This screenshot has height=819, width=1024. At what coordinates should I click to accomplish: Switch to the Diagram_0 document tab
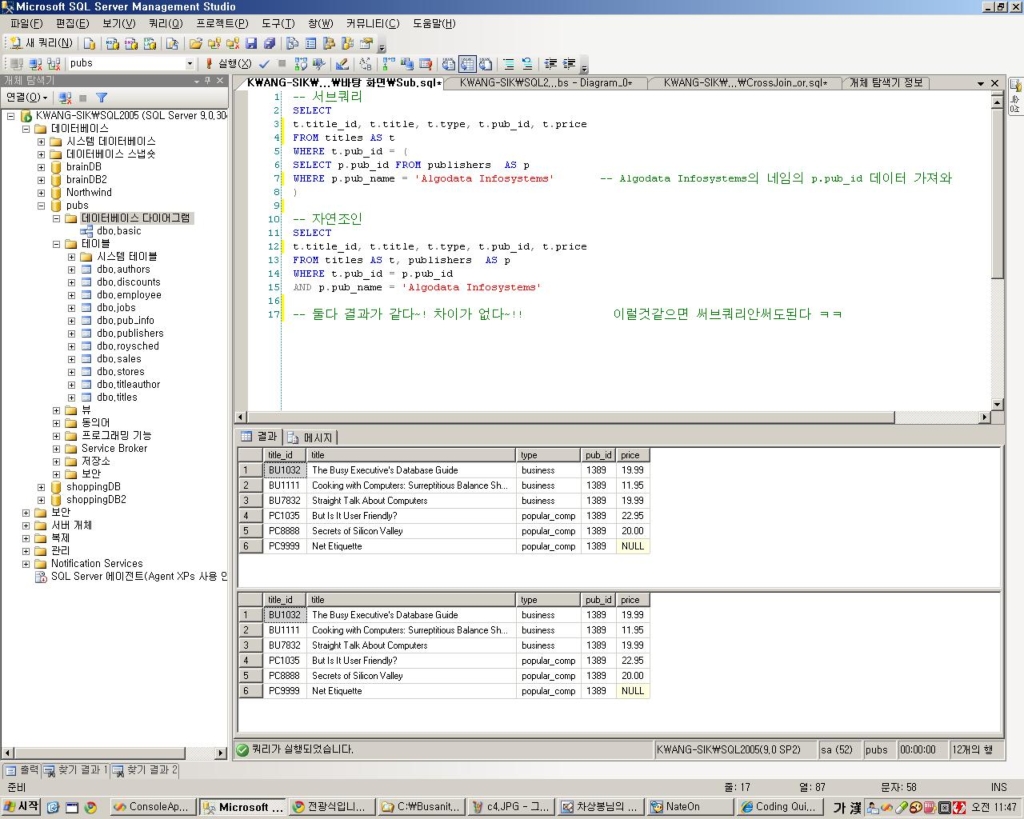(x=545, y=83)
